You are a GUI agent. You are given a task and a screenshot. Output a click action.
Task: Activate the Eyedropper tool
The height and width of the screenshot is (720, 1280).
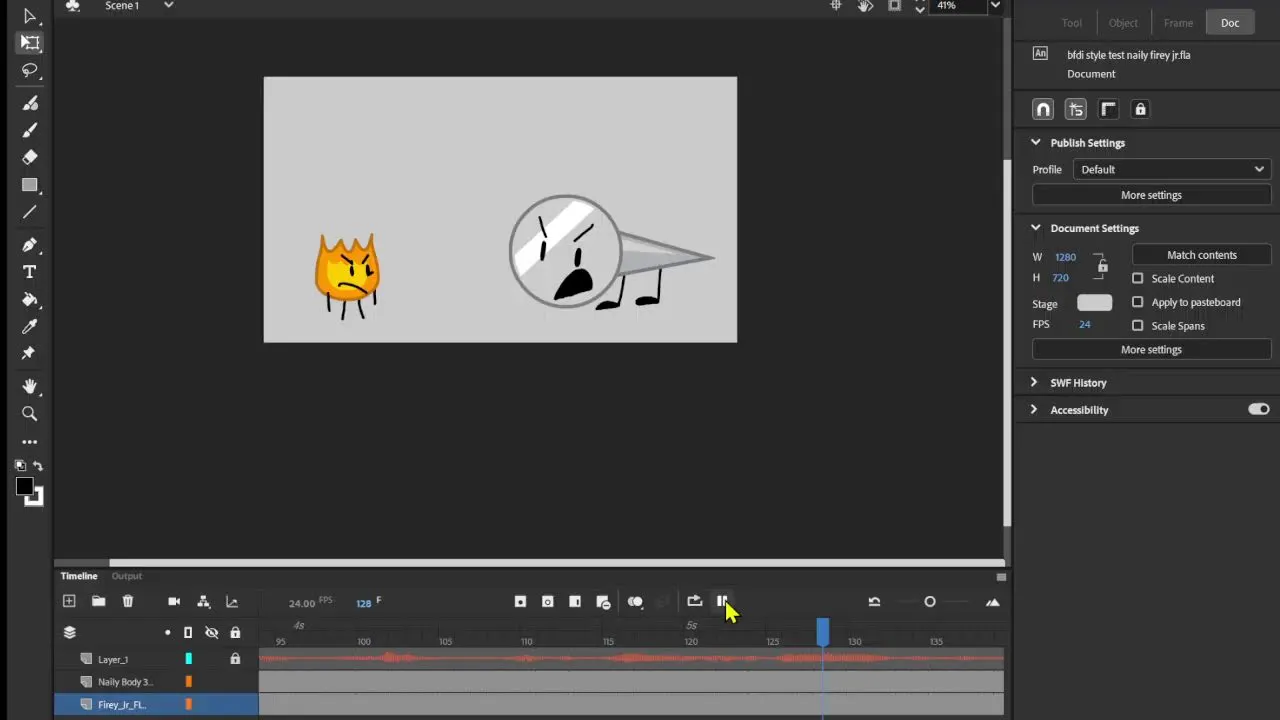(30, 327)
